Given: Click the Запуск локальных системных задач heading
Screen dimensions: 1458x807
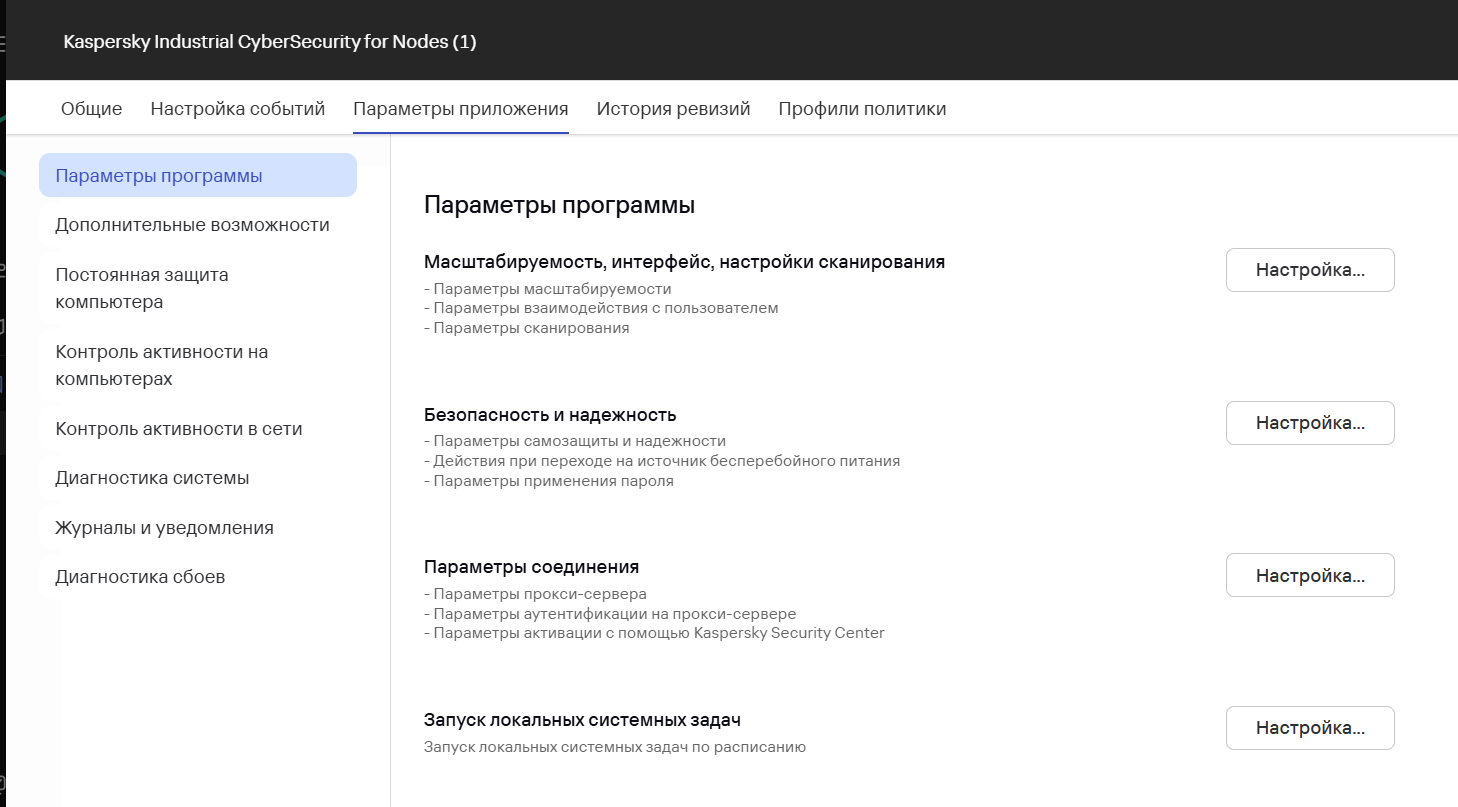Looking at the screenshot, I should 582,720.
